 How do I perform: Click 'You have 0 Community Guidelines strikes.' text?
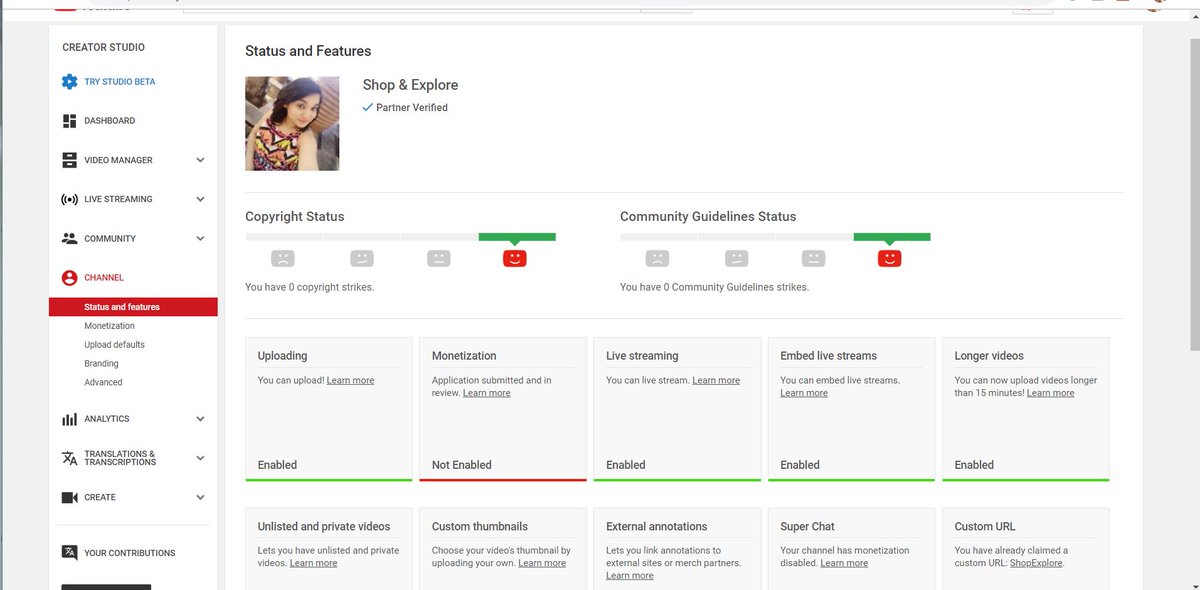pyautogui.click(x=714, y=287)
